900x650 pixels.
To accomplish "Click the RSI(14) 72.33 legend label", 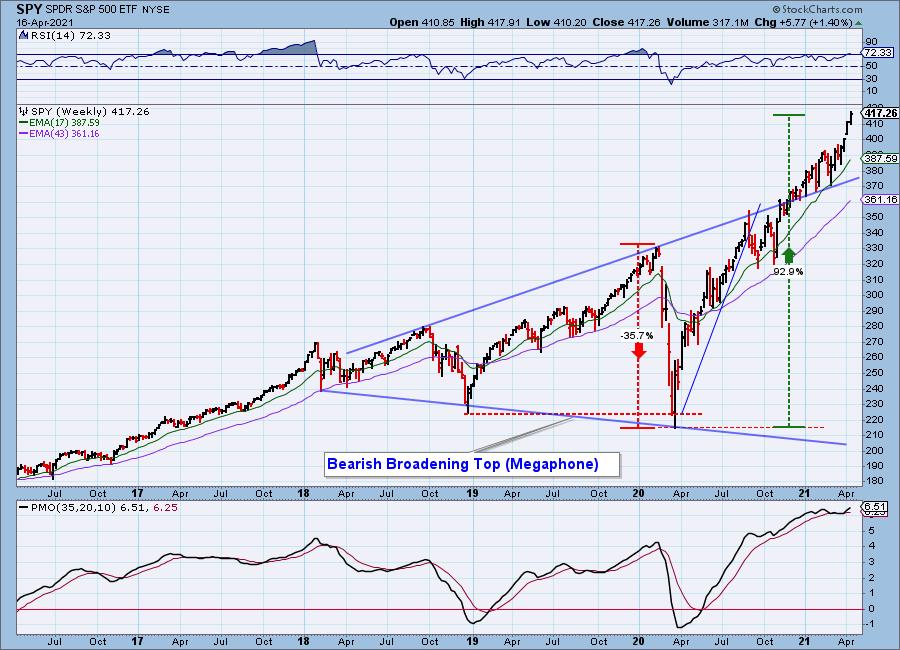I will pos(70,35).
